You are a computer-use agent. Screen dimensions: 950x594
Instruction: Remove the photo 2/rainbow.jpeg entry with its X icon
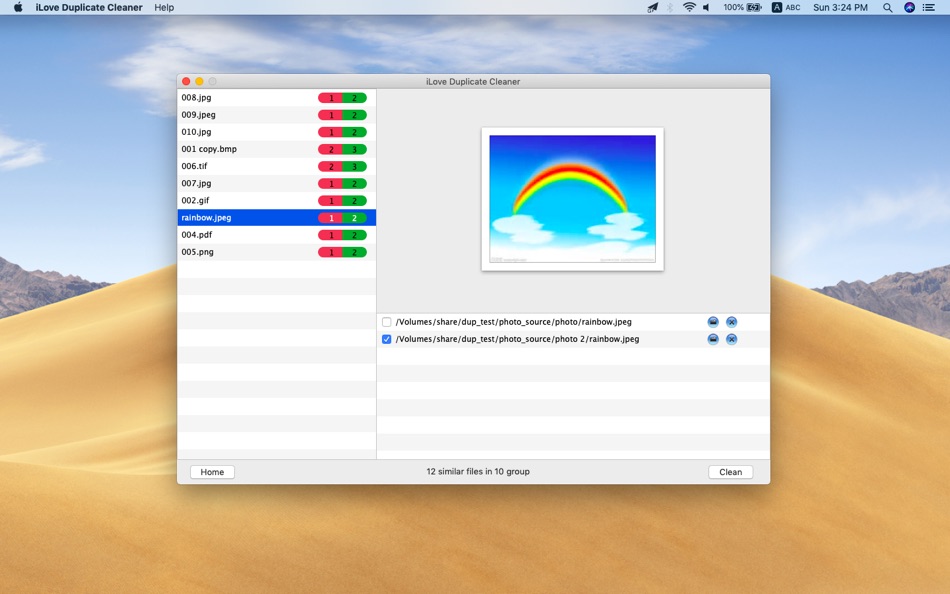click(731, 339)
